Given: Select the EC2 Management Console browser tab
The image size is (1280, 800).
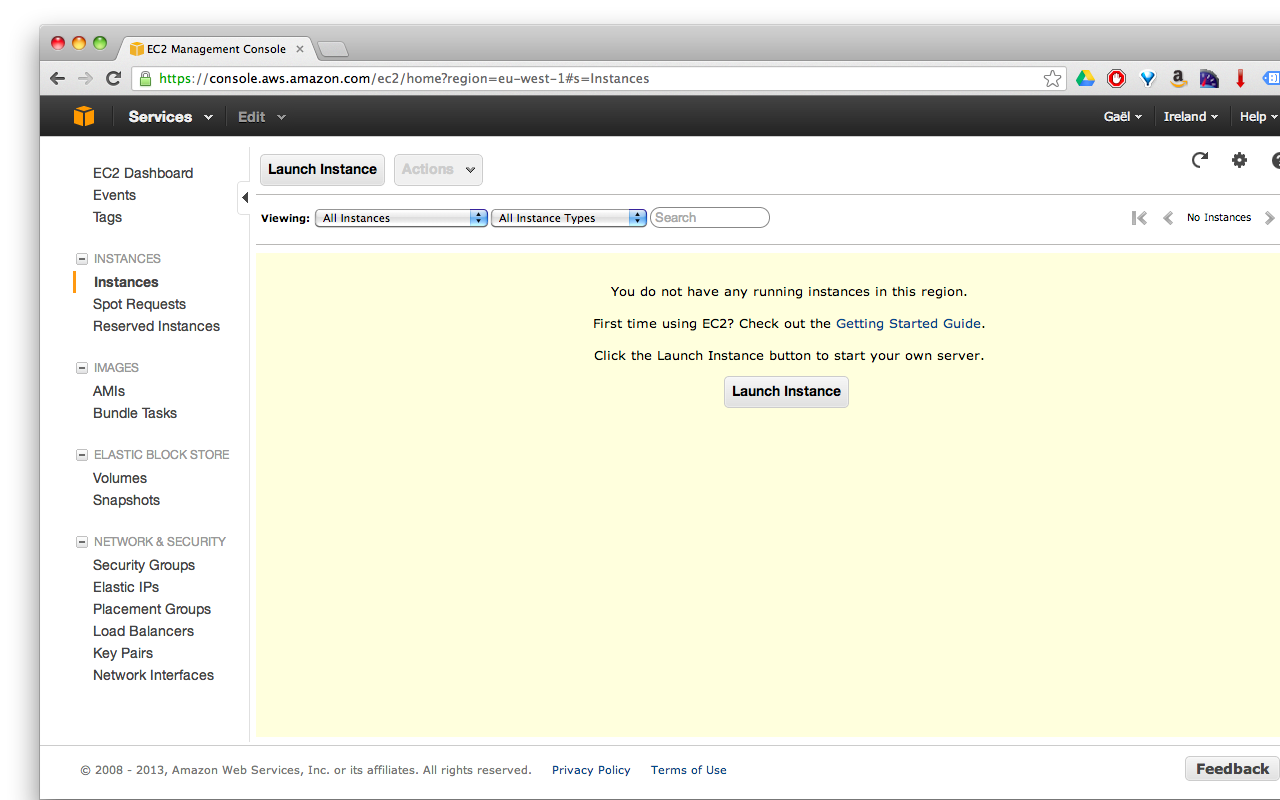Looking at the screenshot, I should pos(215,48).
